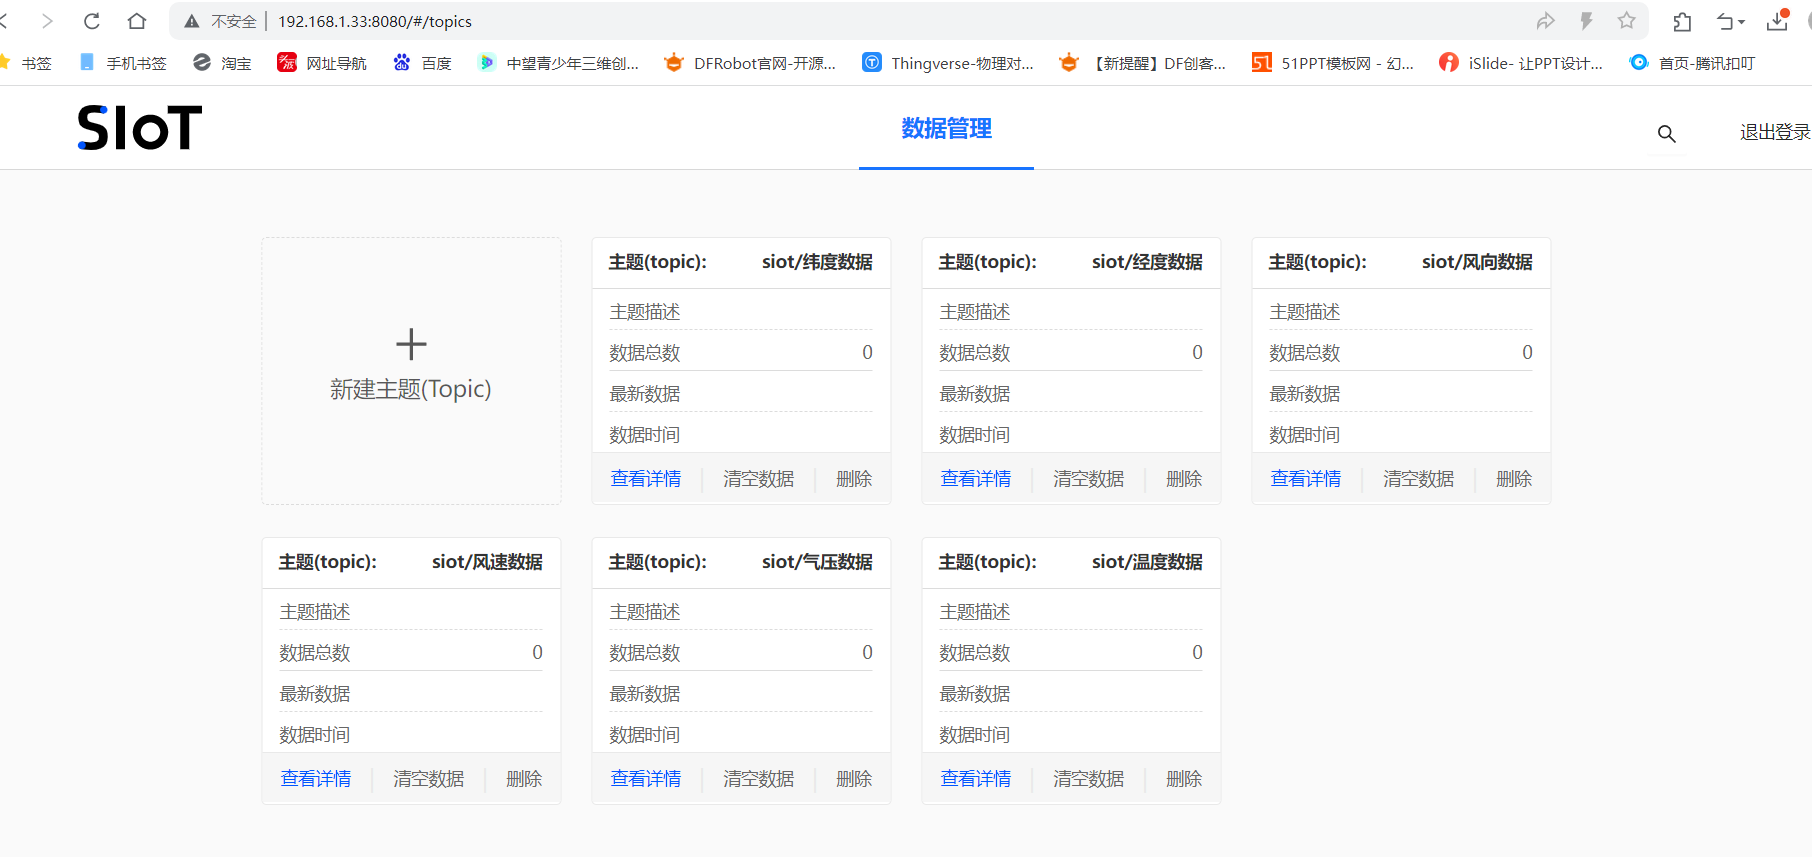
Task: Clear data for siot/温度数据 topic
Action: [1089, 779]
